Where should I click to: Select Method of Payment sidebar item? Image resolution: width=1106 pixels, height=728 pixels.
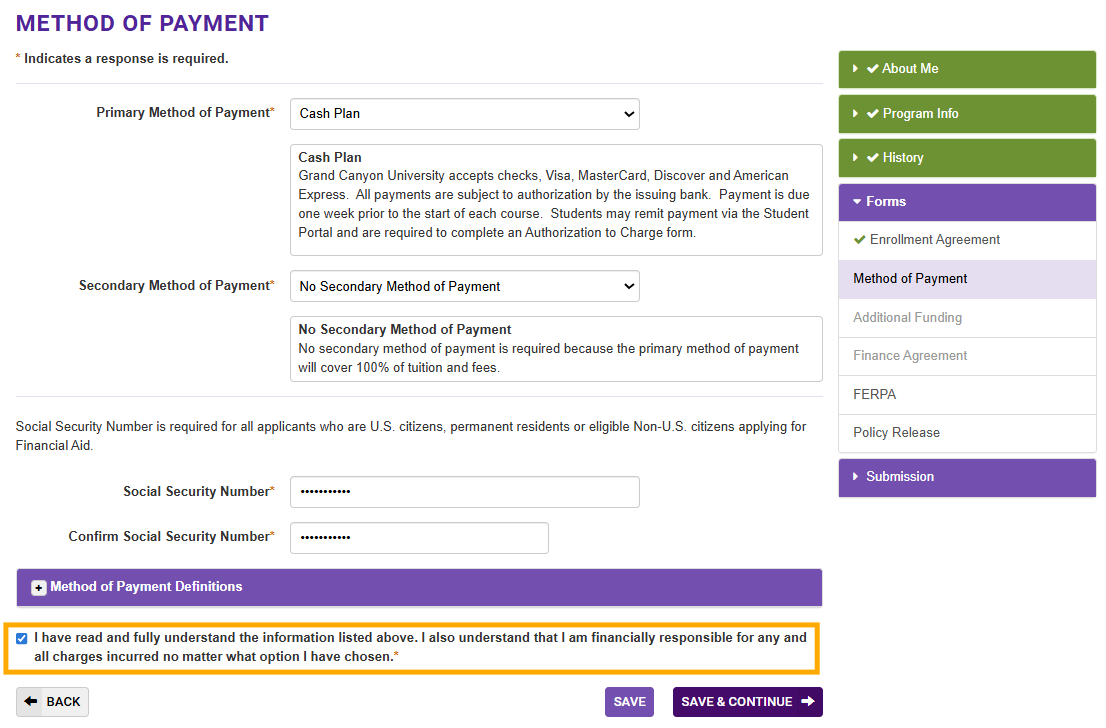910,279
